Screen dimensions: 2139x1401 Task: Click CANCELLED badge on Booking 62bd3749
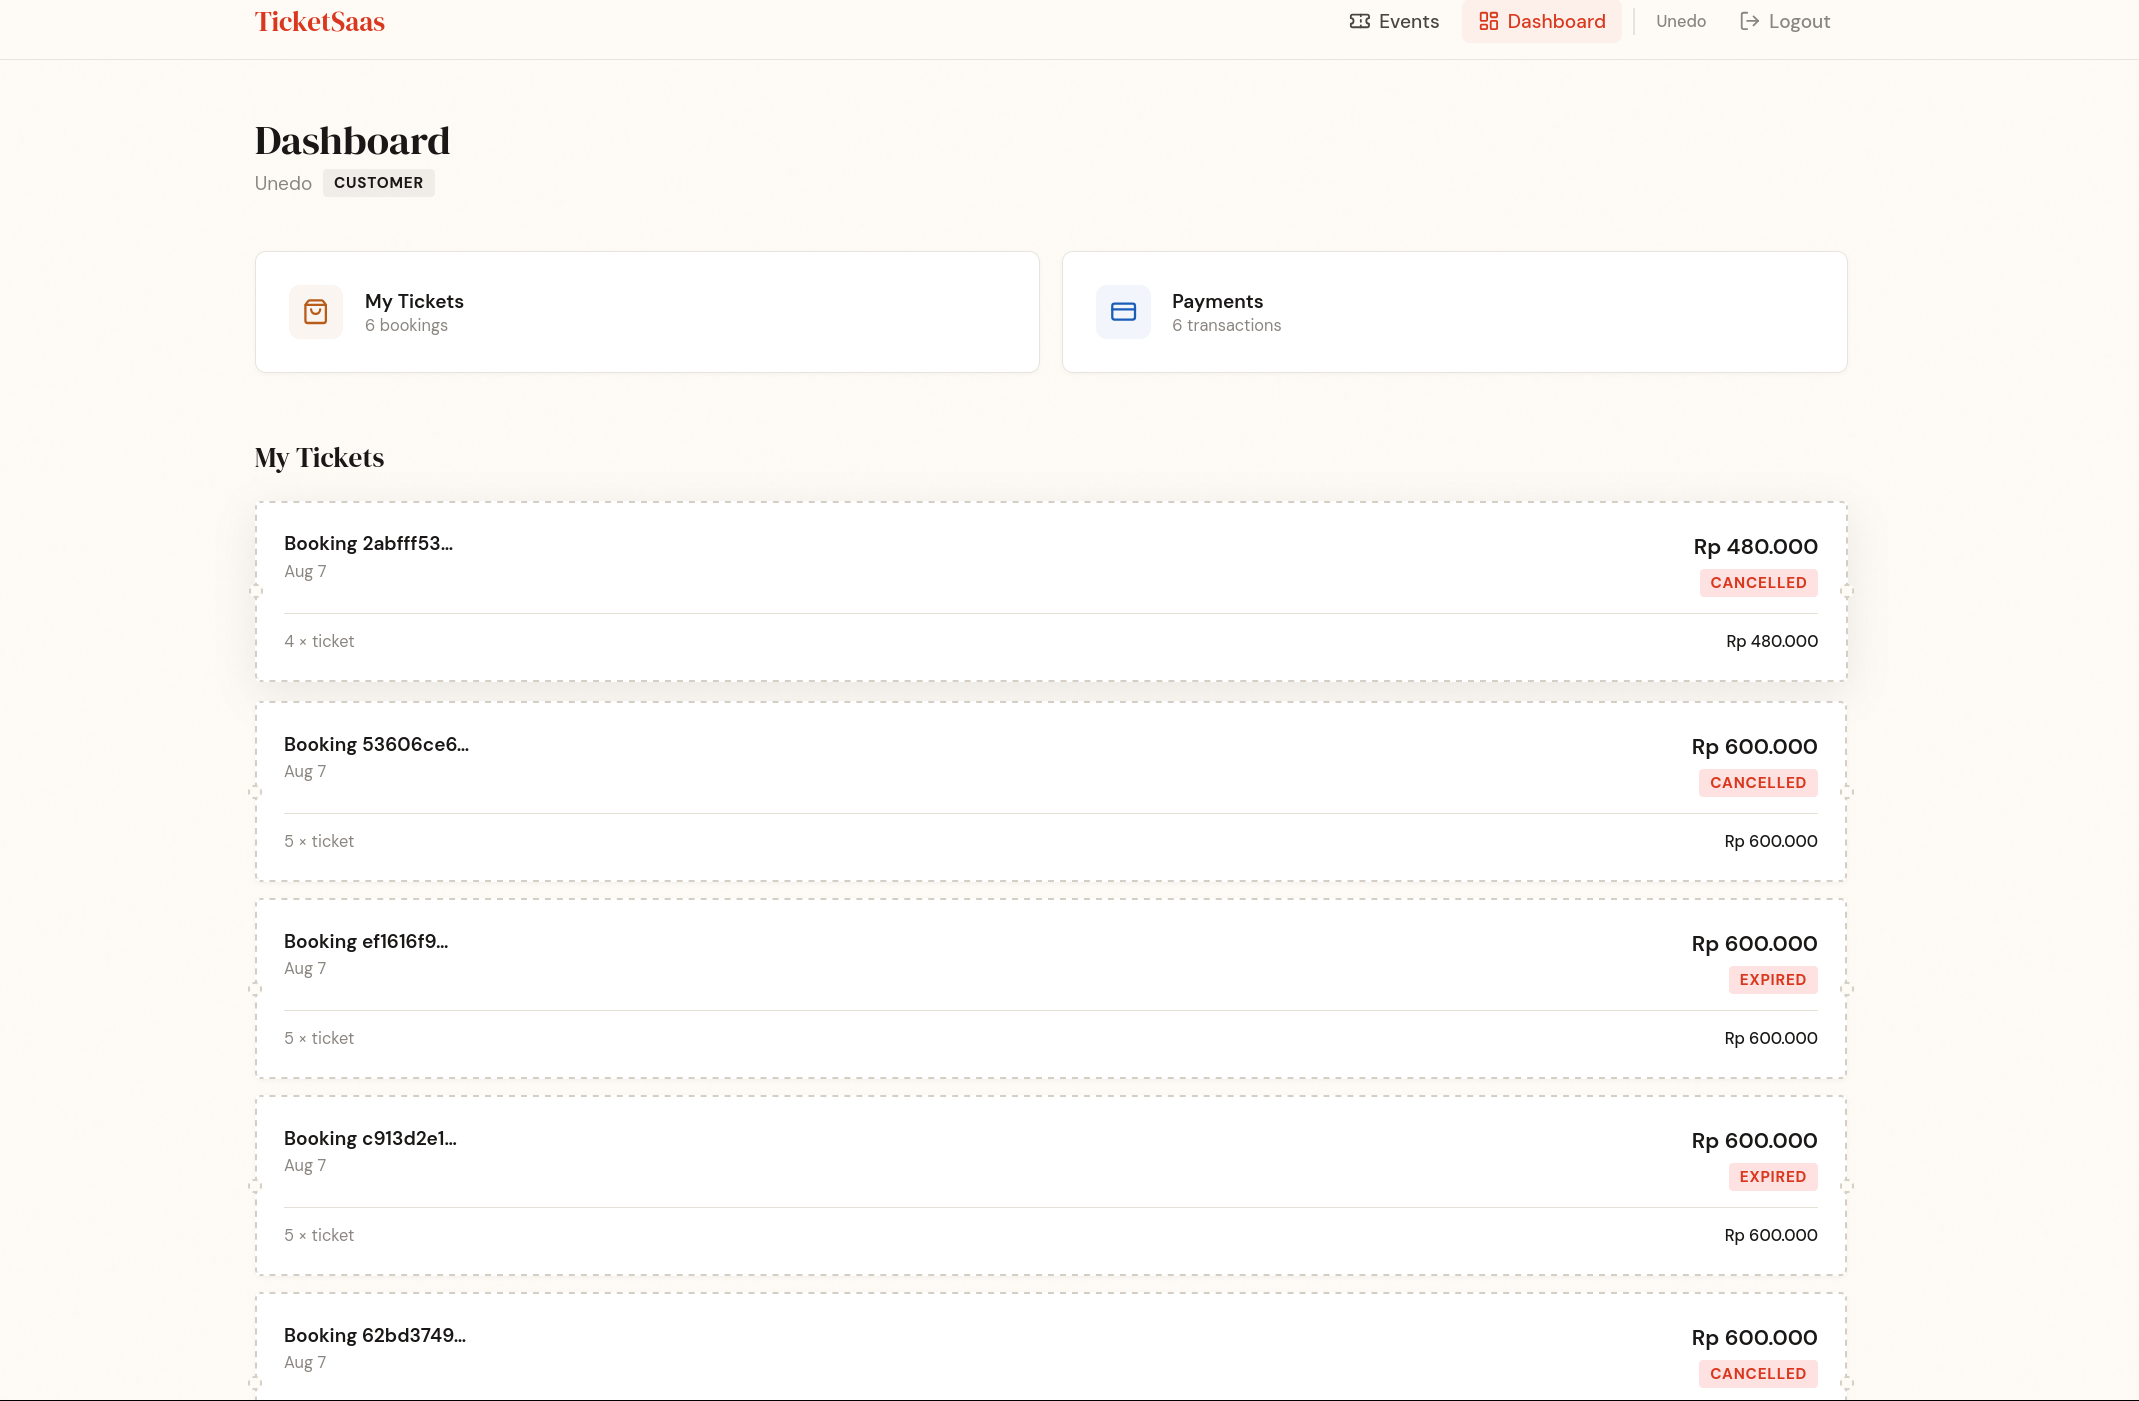coord(1758,1374)
